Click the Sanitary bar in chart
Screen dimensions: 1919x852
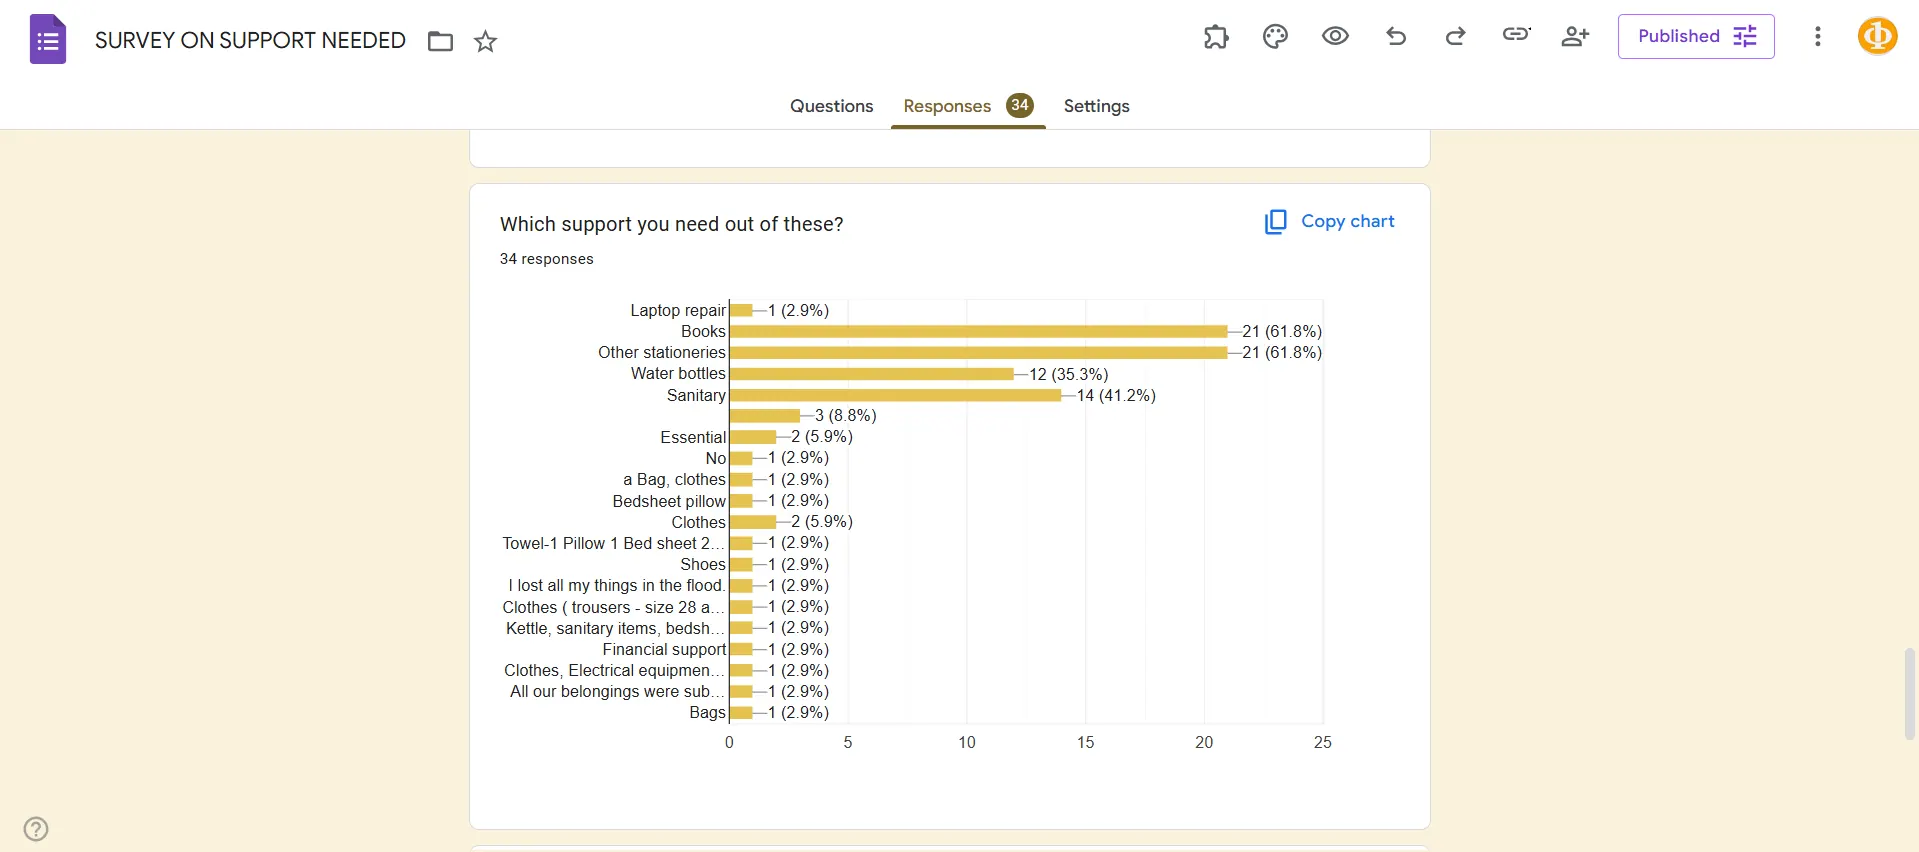point(895,395)
